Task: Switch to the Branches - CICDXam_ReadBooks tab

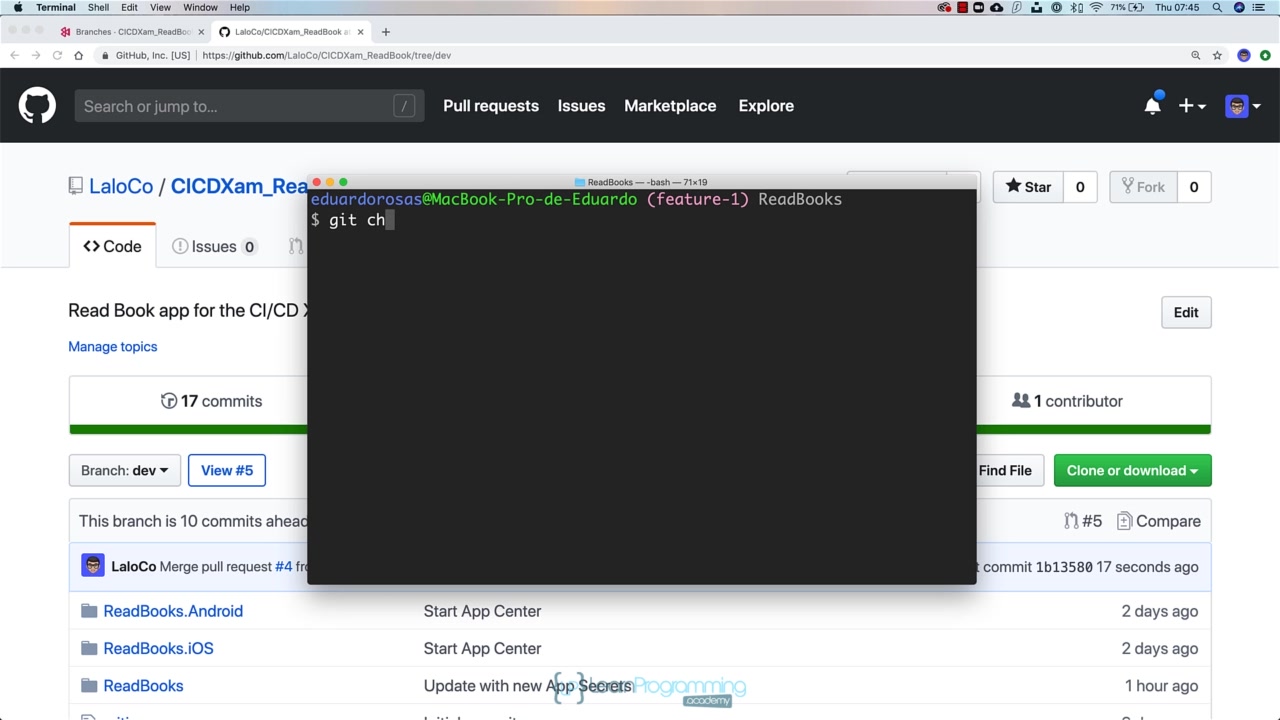Action: point(130,32)
